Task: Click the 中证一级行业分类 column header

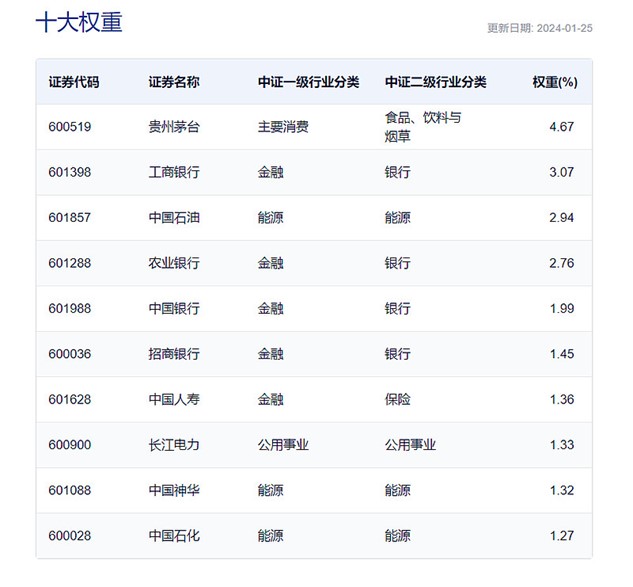Action: [x=308, y=82]
